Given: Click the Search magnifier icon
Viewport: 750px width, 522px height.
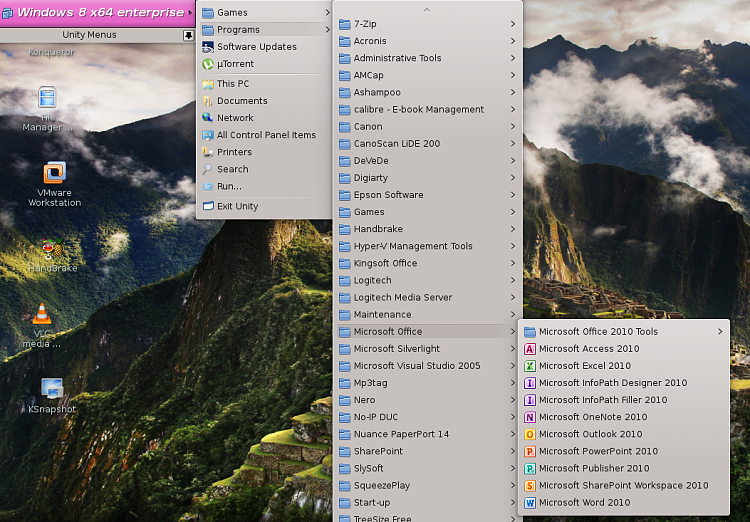Looking at the screenshot, I should pyautogui.click(x=208, y=169).
